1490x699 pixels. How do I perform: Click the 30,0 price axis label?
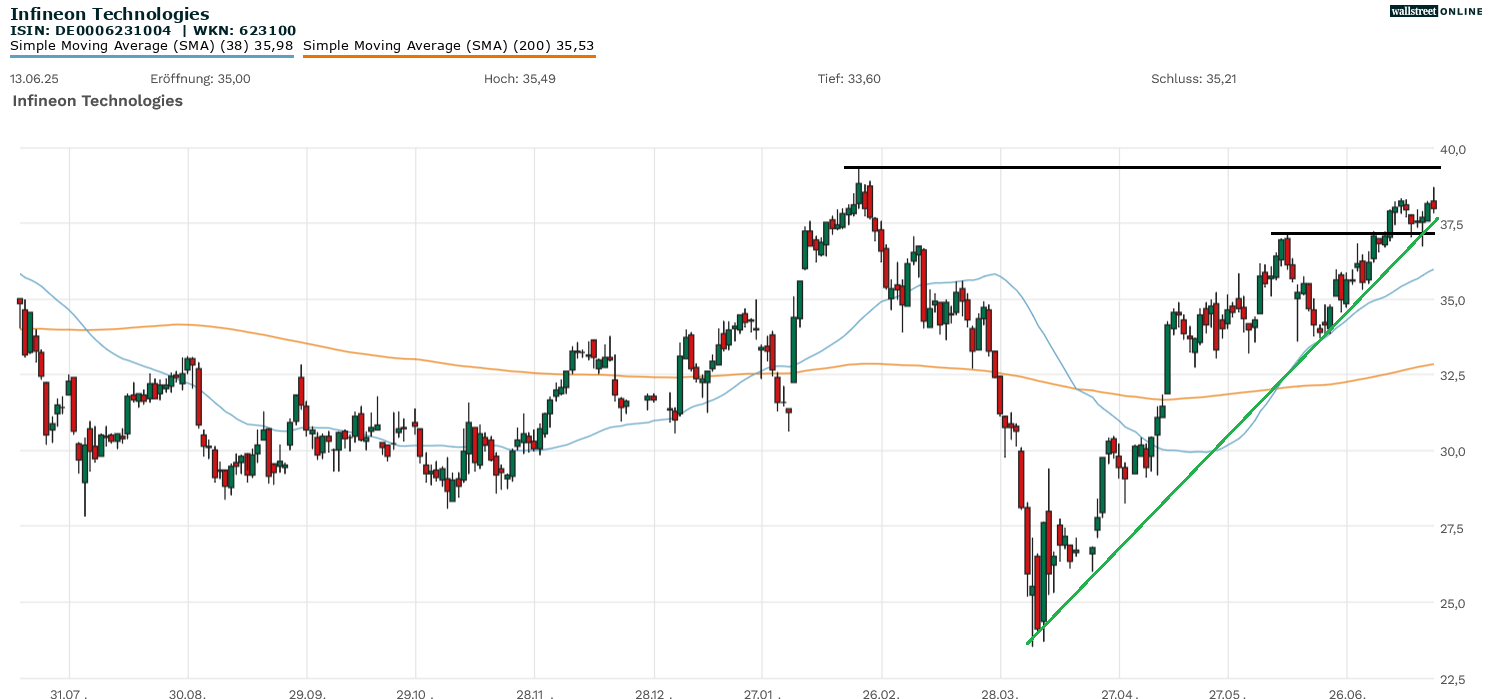pyautogui.click(x=1454, y=451)
